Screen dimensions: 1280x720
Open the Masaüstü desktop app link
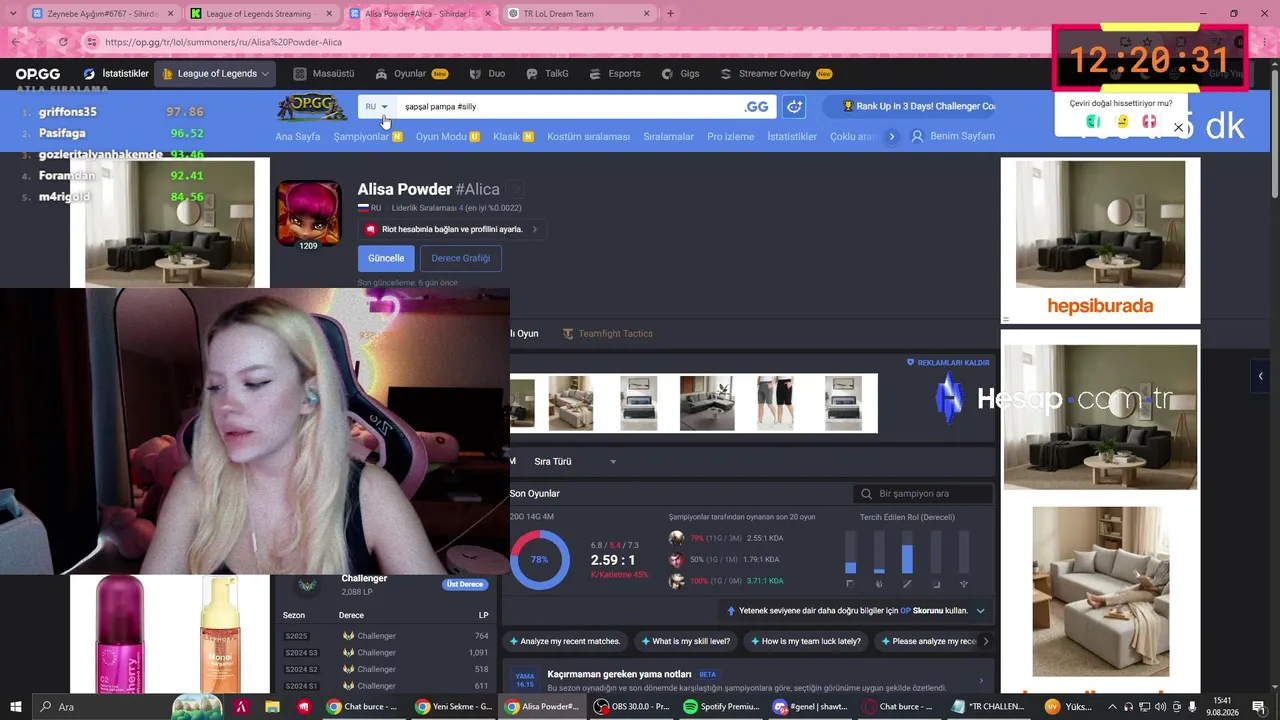[324, 74]
